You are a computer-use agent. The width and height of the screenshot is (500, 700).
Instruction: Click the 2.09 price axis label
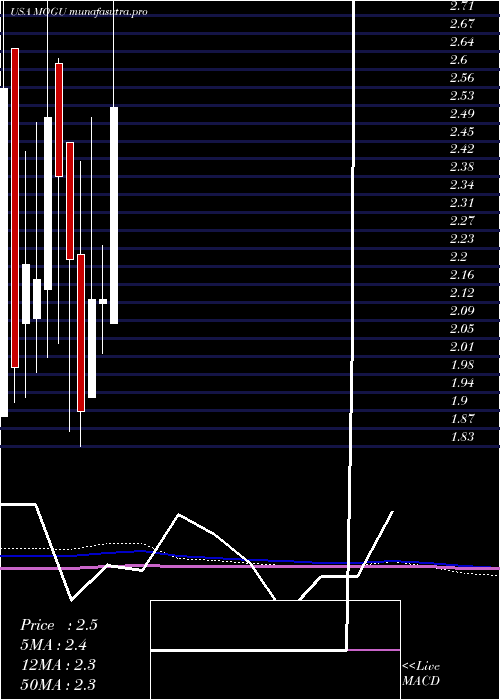(462, 310)
